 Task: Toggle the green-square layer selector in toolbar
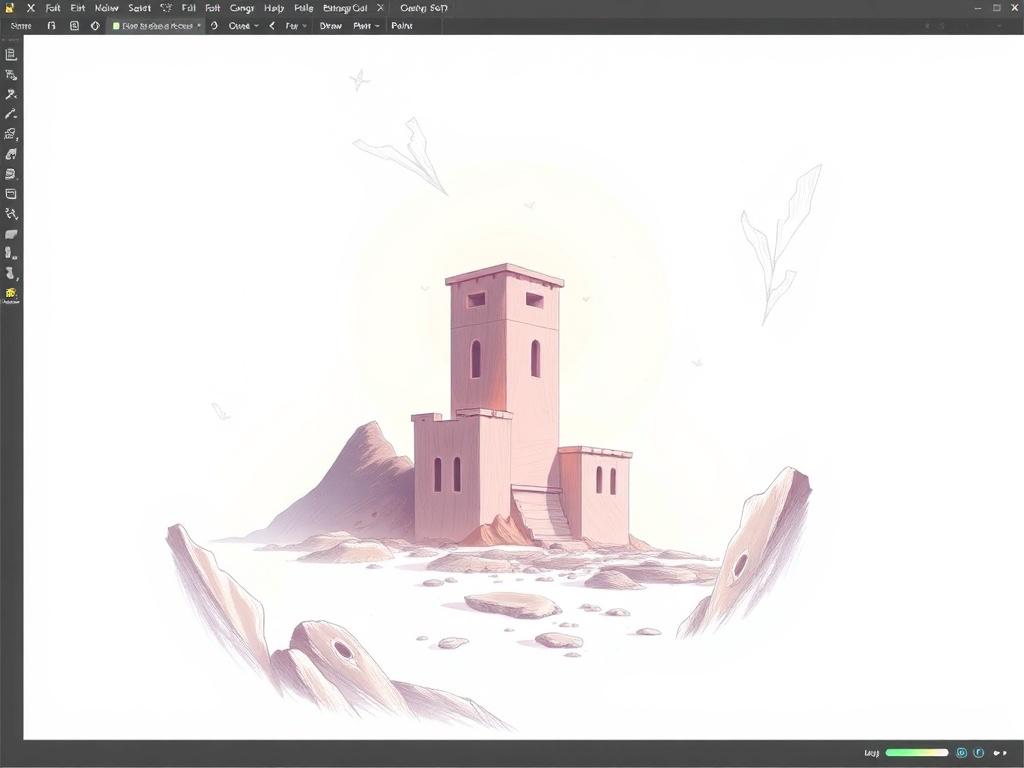157,26
